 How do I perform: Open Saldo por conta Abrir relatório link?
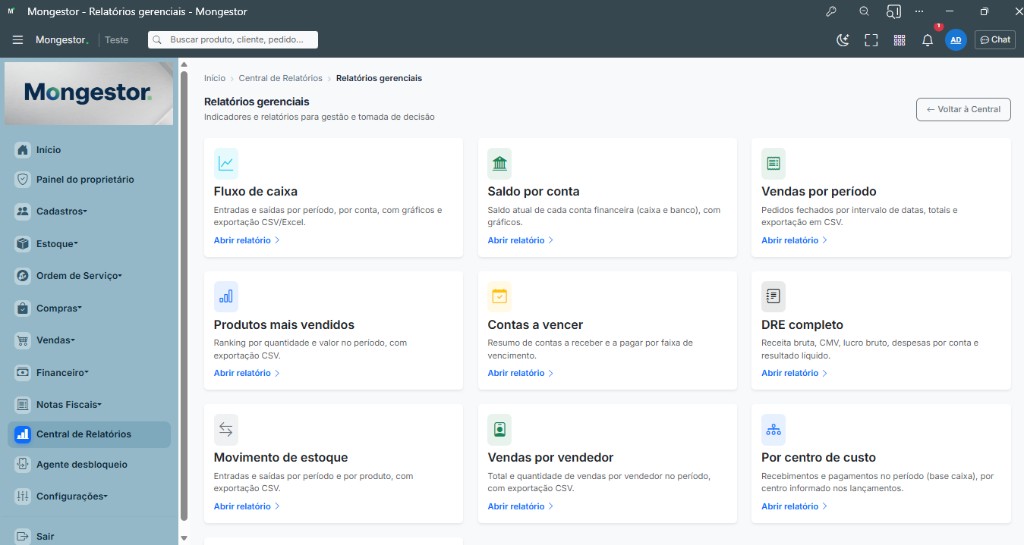click(x=520, y=240)
